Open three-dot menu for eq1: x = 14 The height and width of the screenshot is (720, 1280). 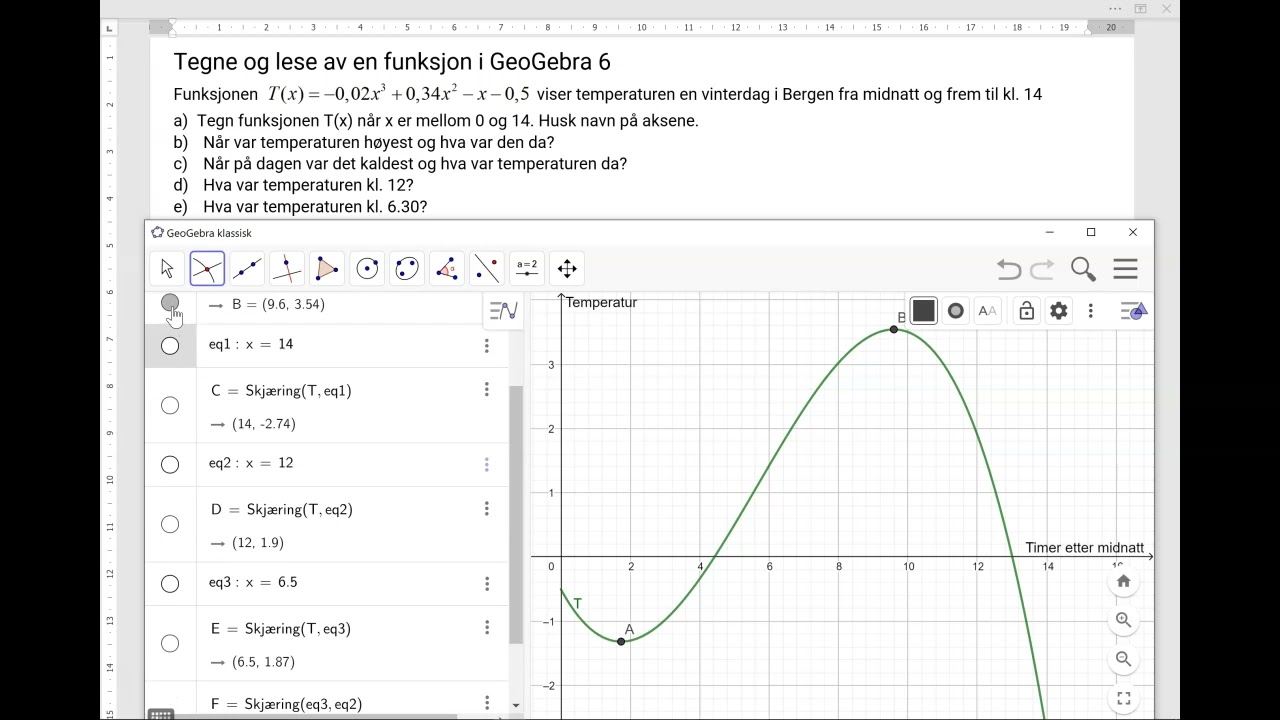pos(487,346)
